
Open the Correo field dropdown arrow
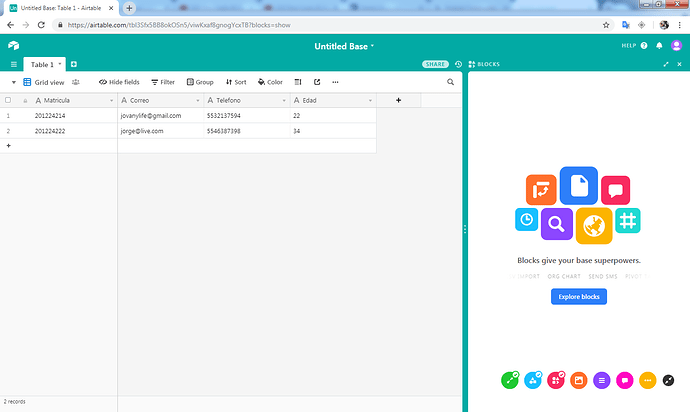pos(196,100)
